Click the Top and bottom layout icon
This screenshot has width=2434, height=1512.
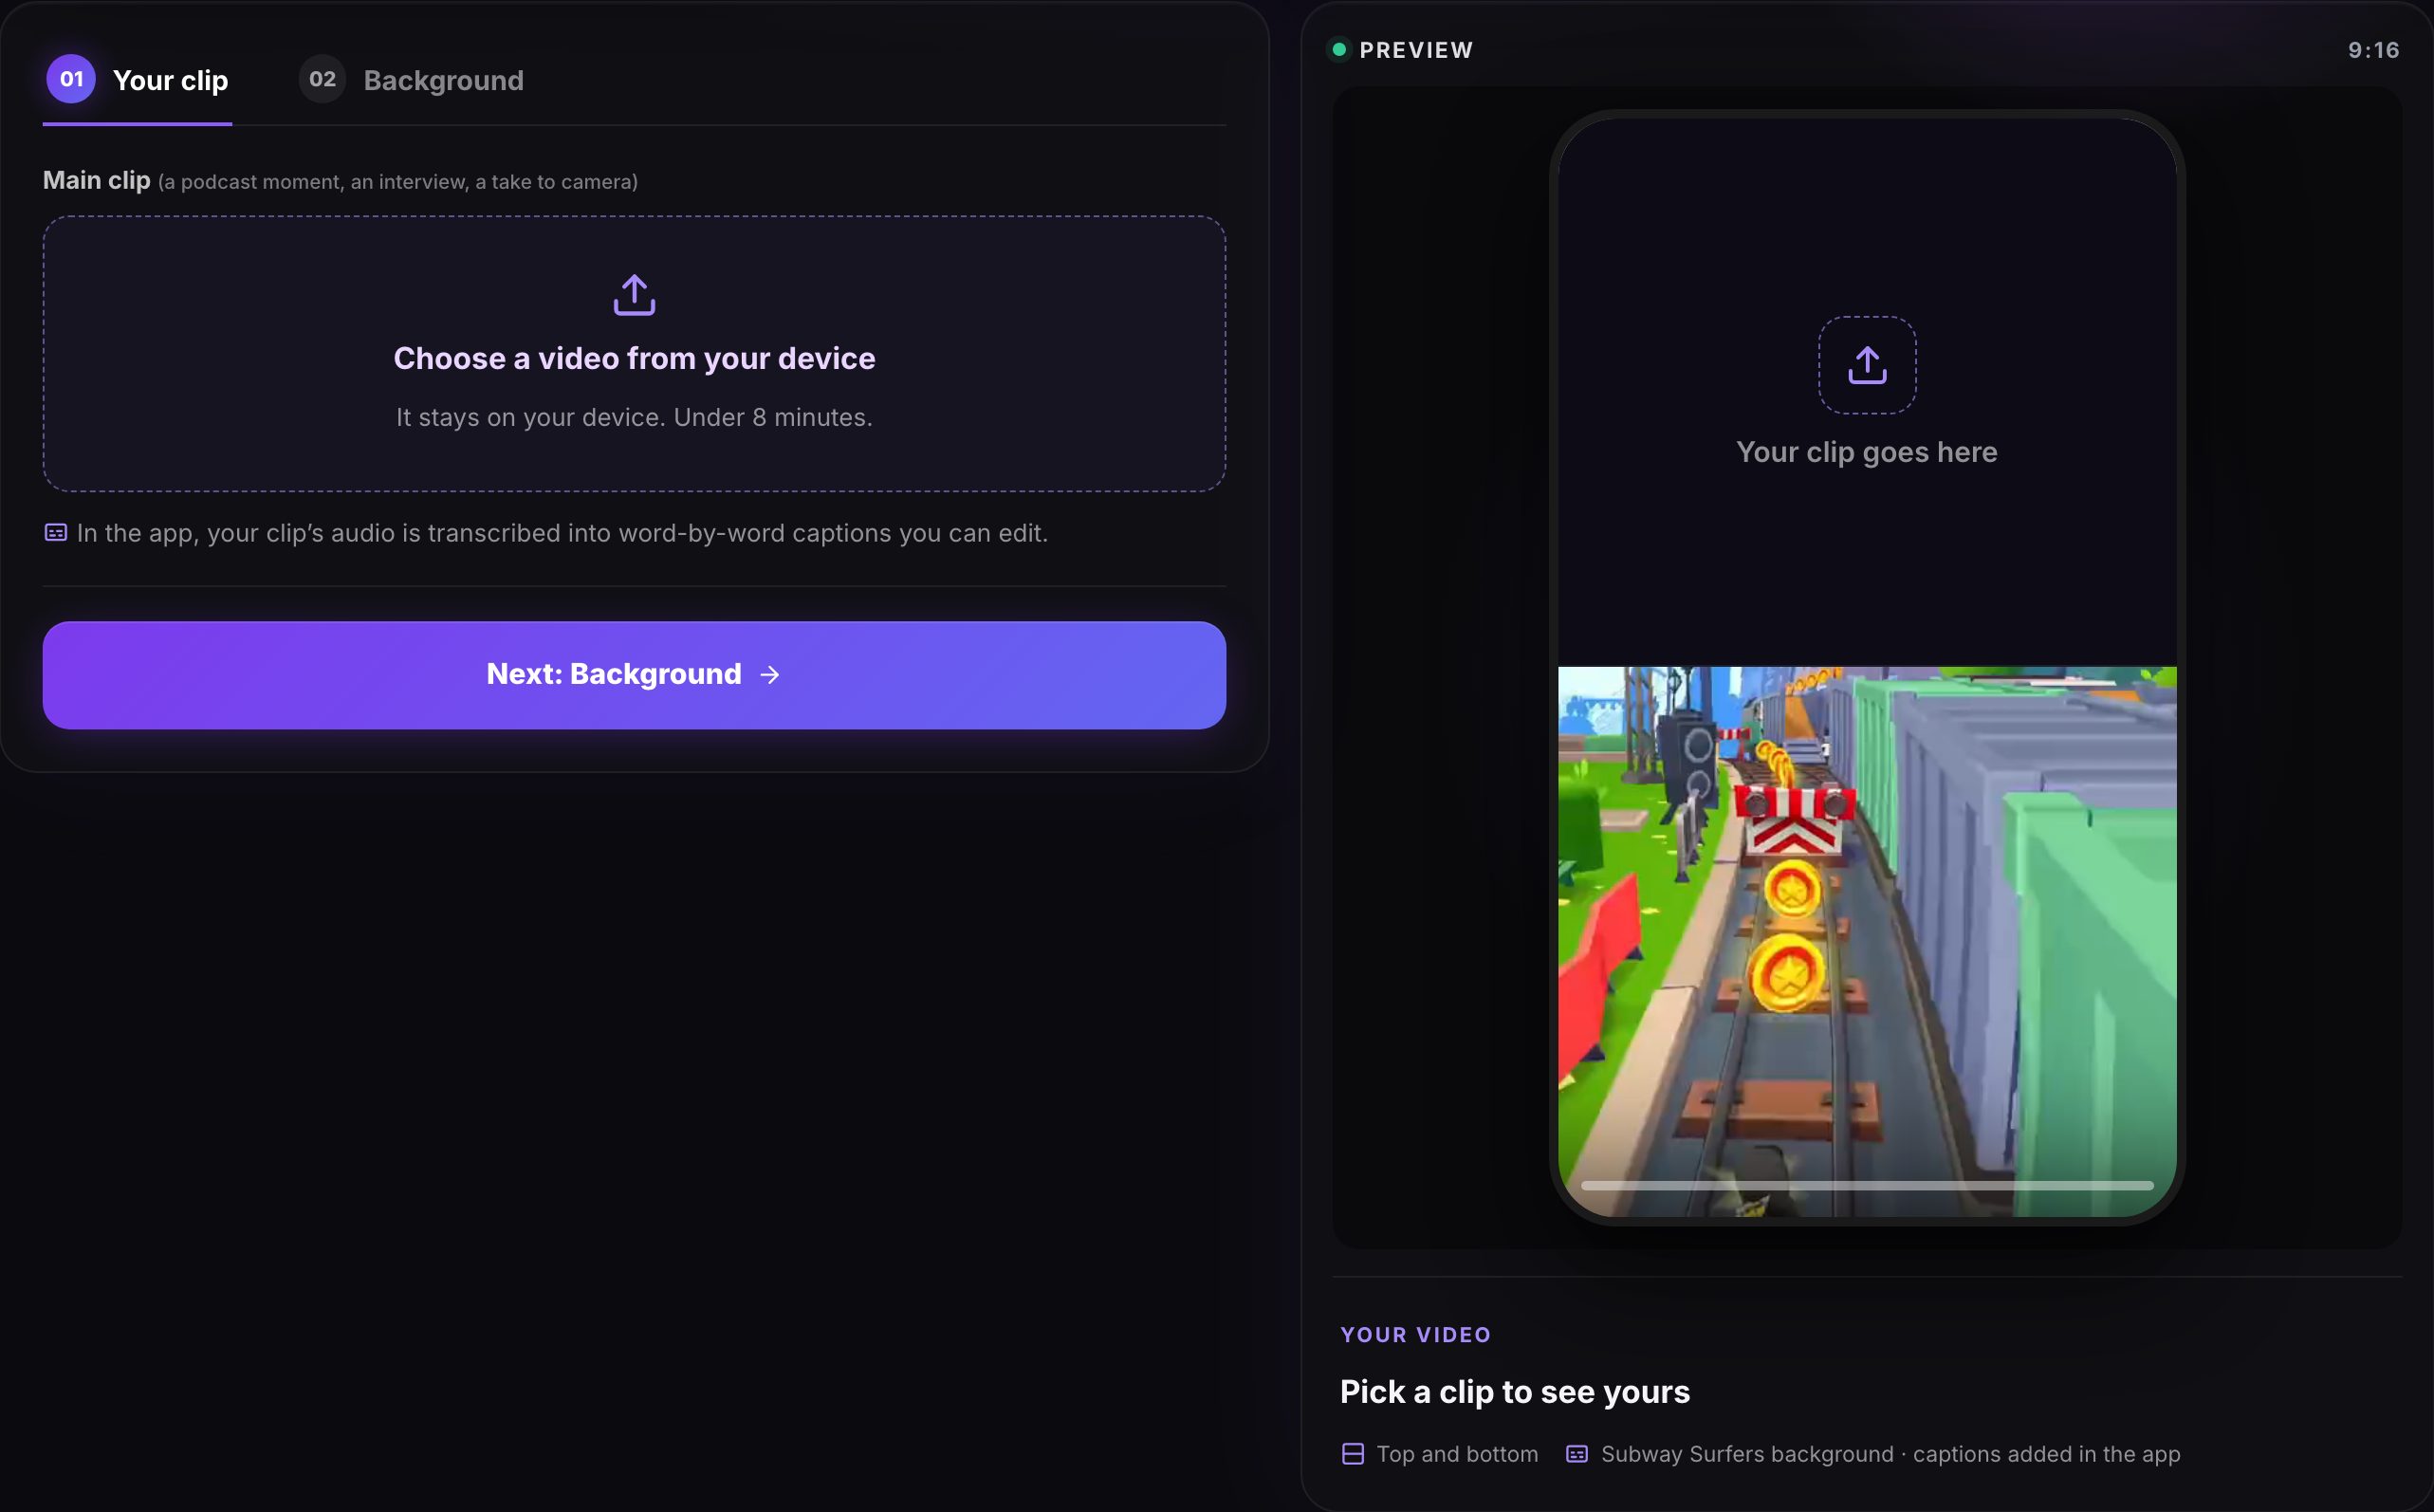(1352, 1454)
